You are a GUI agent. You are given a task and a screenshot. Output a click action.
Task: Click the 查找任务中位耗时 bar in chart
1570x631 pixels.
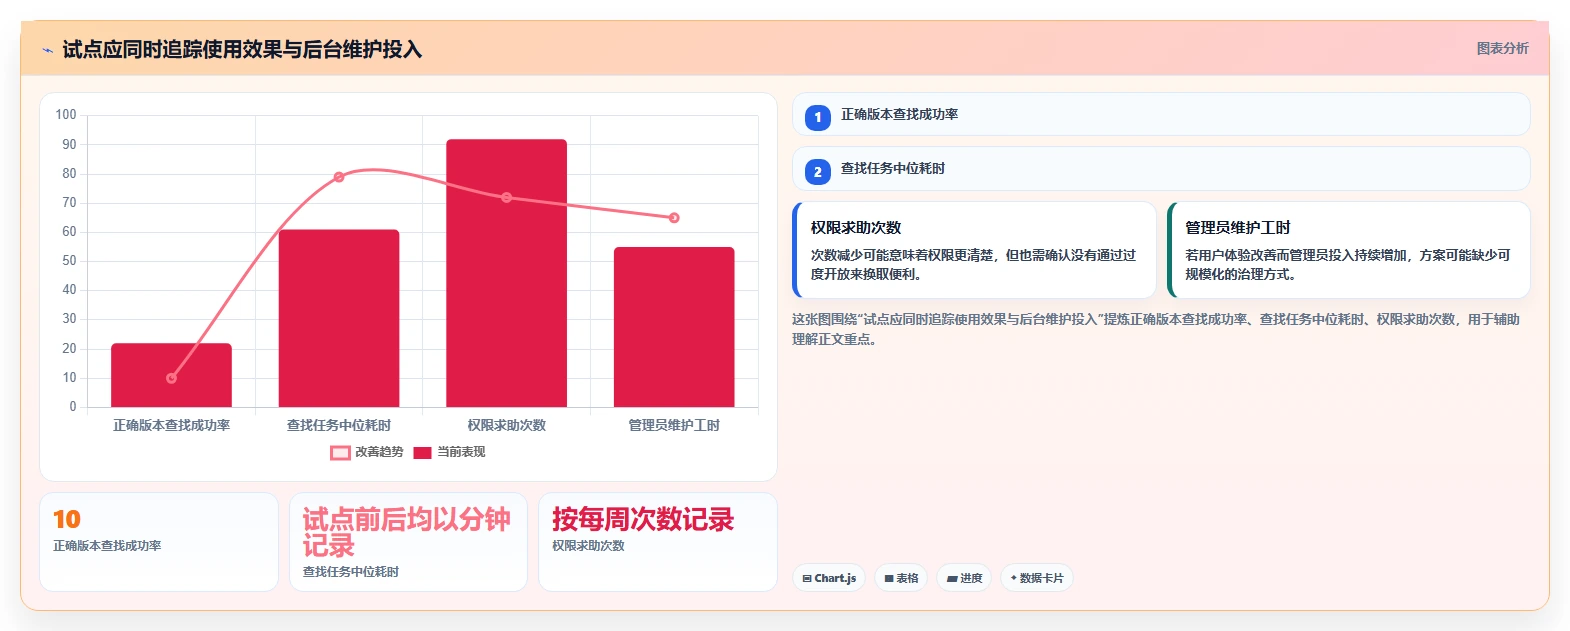(339, 318)
